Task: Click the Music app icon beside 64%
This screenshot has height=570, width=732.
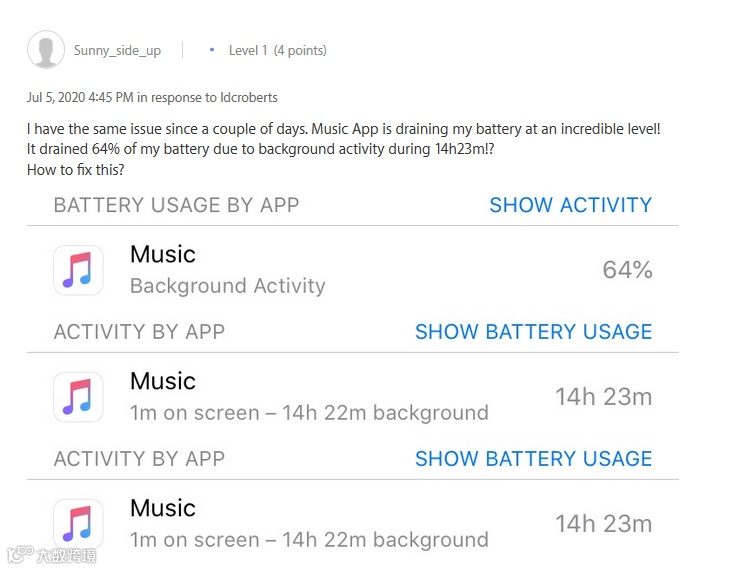Action: pyautogui.click(x=78, y=270)
